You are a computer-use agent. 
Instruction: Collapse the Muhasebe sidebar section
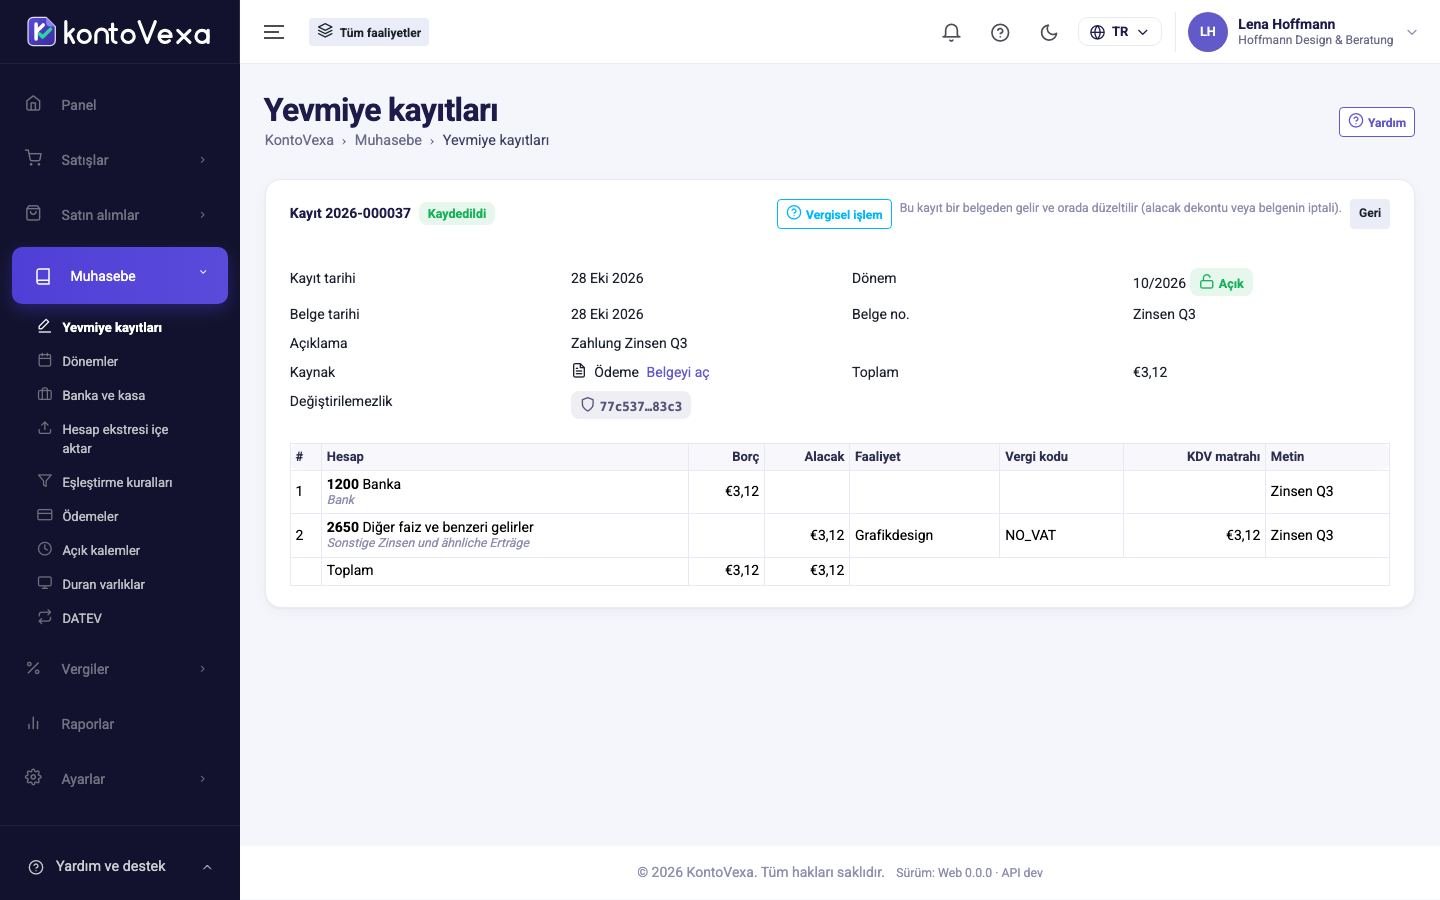120,275
